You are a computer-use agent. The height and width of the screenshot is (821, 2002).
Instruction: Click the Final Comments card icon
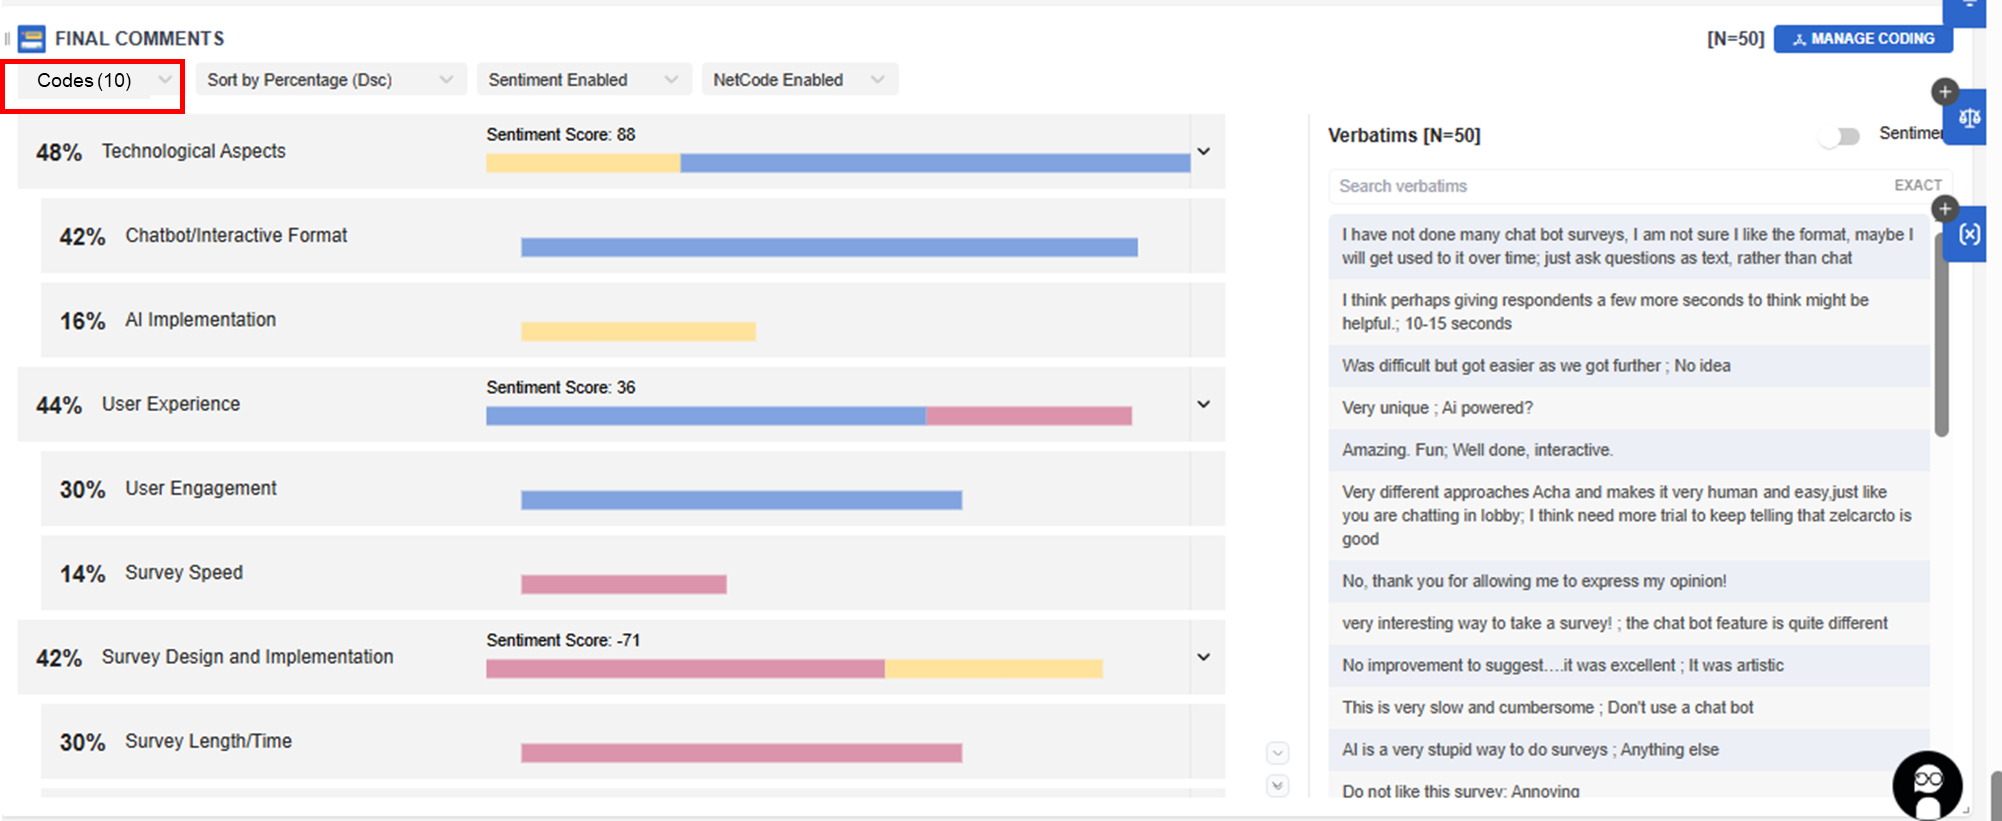coord(32,39)
